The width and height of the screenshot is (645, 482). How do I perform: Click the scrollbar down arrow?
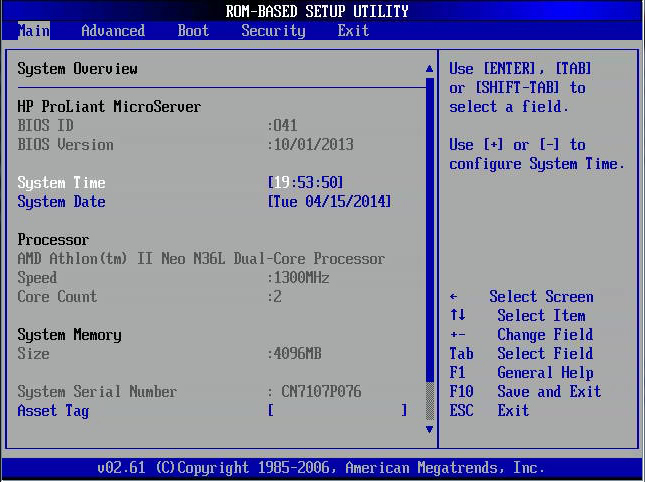coord(429,430)
